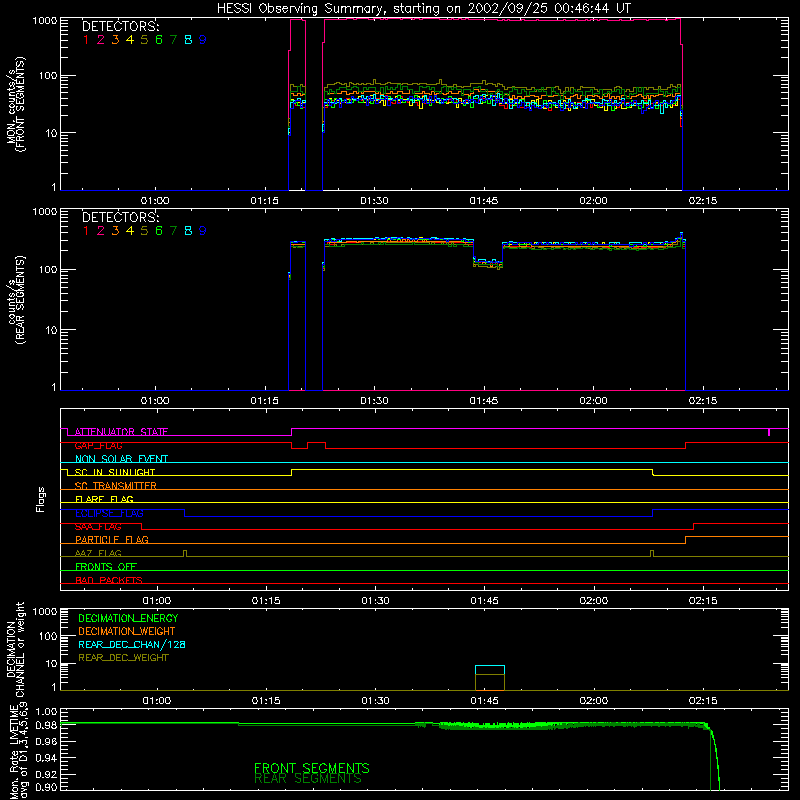The width and height of the screenshot is (800, 800).
Task: Select the FRONTS_OFF flag label
Action: coord(106,567)
